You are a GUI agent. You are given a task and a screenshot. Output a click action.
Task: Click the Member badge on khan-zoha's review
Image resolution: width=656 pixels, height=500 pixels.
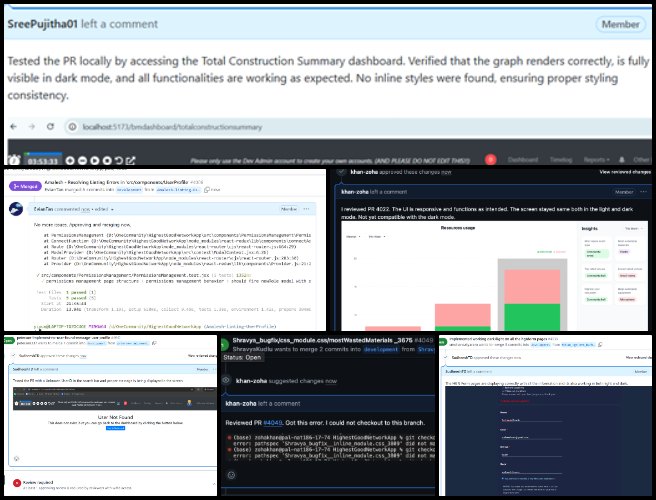[x=625, y=191]
